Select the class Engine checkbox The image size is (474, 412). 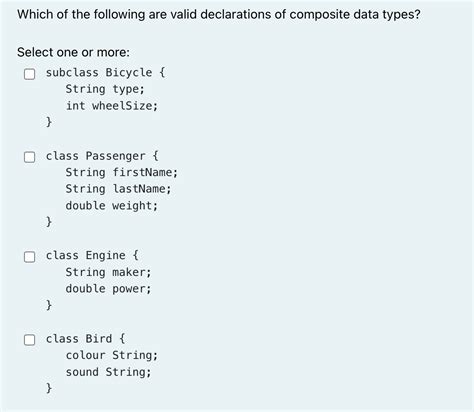tap(29, 256)
